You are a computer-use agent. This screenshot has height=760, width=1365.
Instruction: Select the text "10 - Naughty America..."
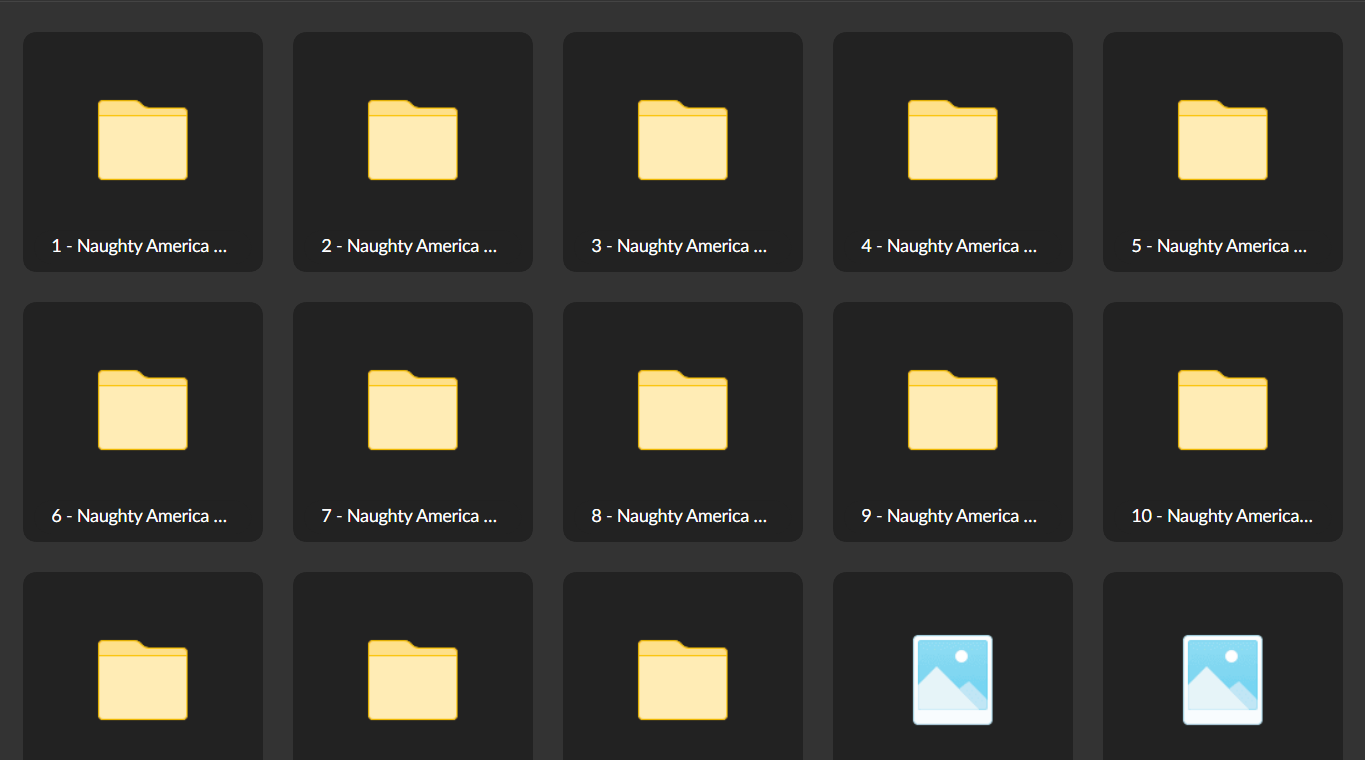(1222, 516)
